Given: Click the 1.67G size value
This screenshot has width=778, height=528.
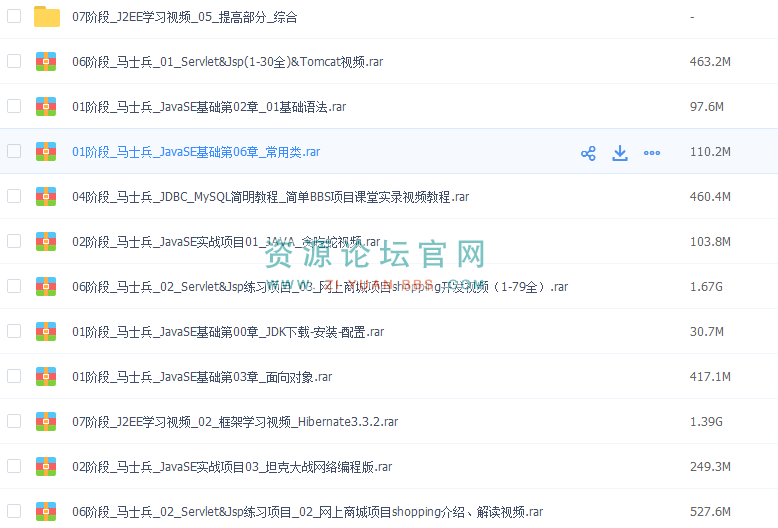Looking at the screenshot, I should click(x=706, y=287).
